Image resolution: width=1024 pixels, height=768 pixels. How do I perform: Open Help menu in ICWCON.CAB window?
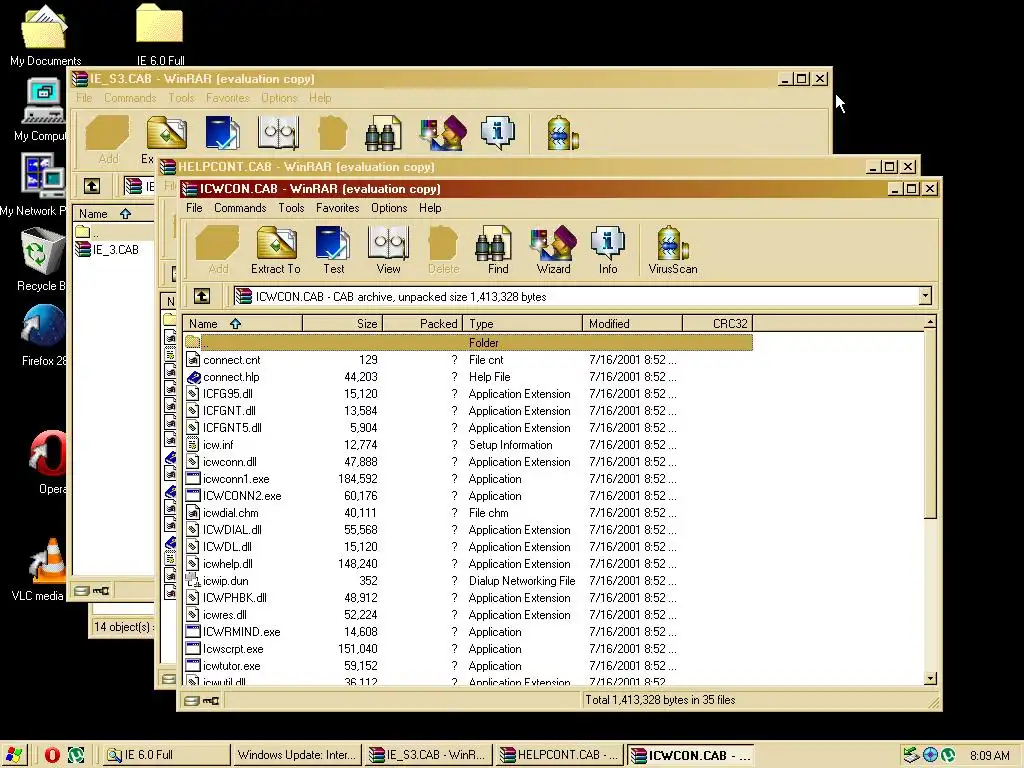[430, 208]
